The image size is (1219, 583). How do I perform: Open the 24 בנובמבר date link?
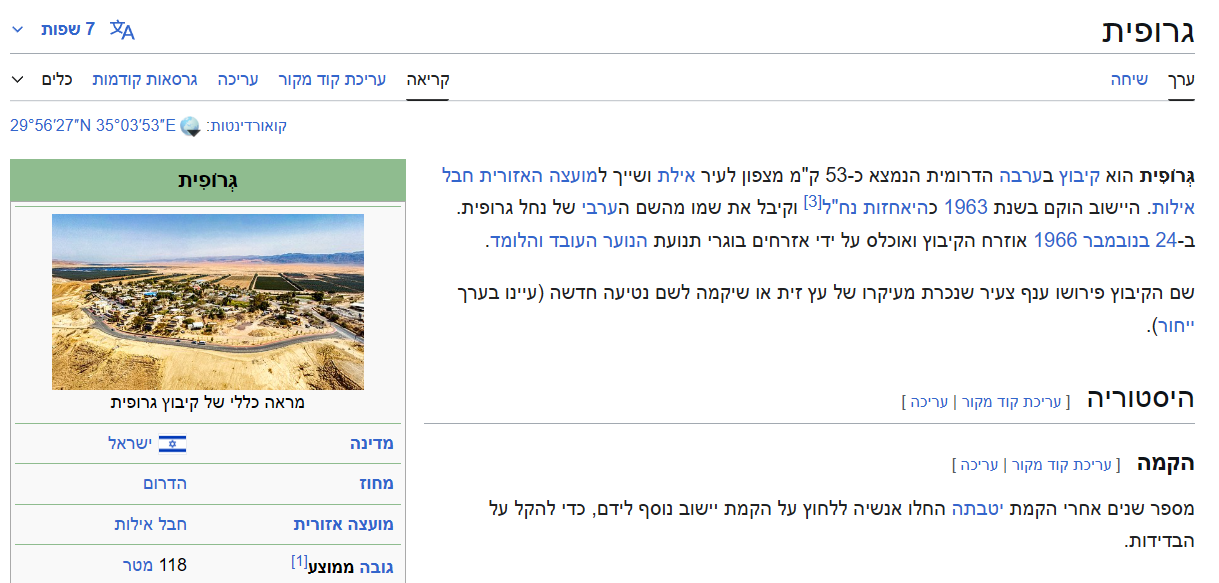pyautogui.click(x=1129, y=240)
